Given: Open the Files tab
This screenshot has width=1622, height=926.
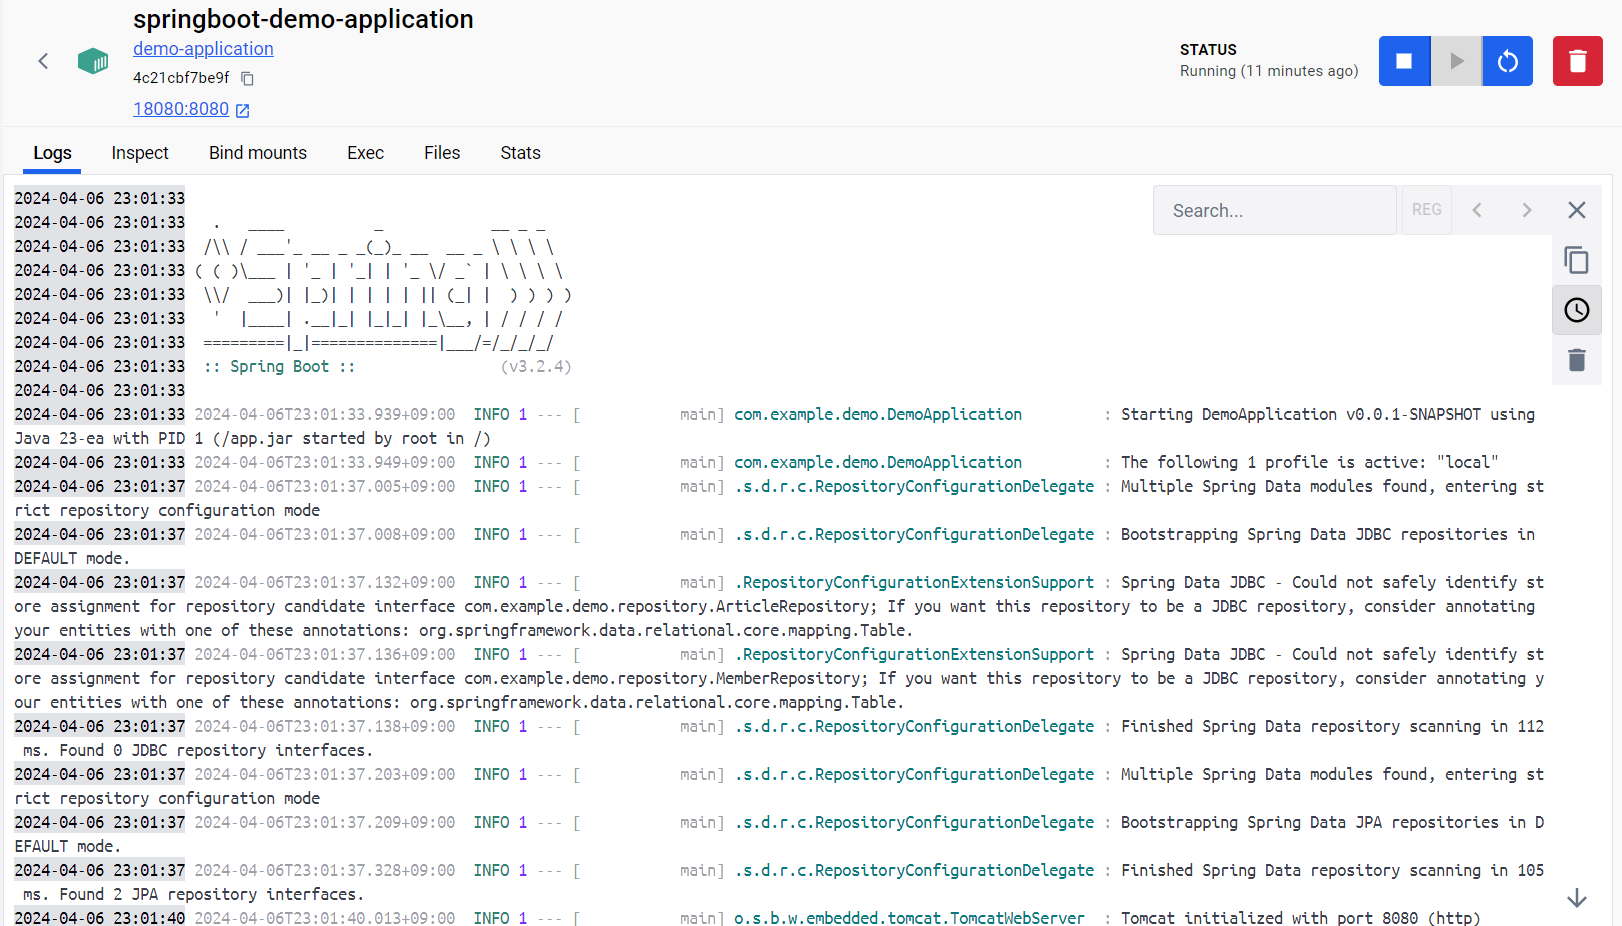Looking at the screenshot, I should [442, 153].
